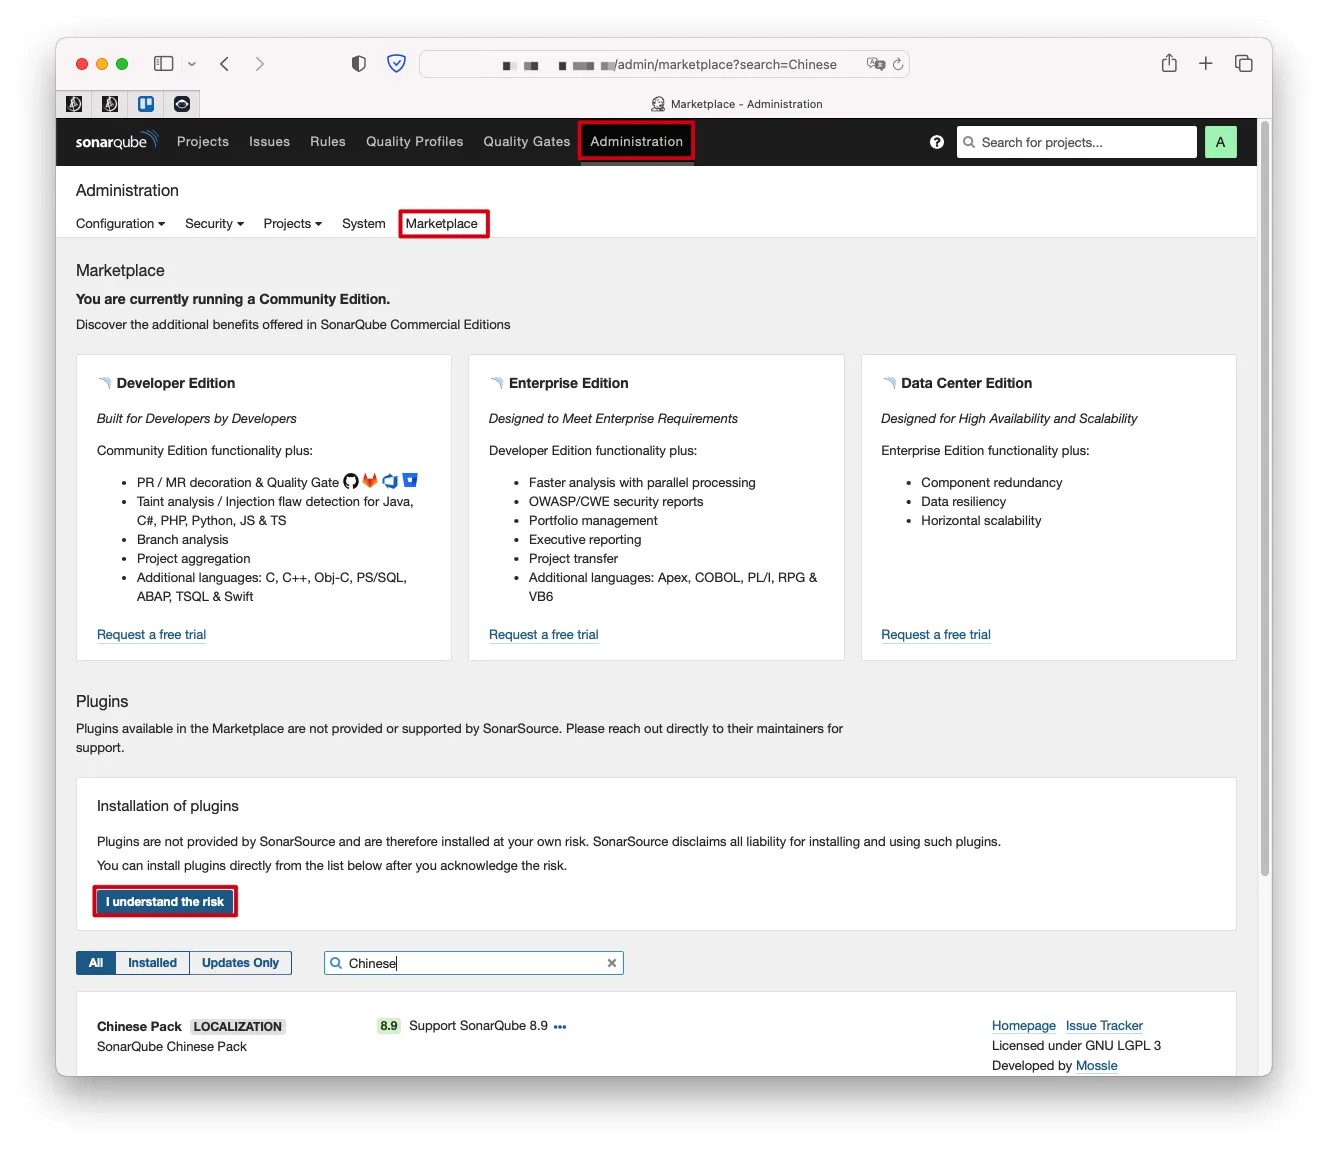
Task: Switch to 'Installed' plugins filter
Action: click(x=152, y=963)
